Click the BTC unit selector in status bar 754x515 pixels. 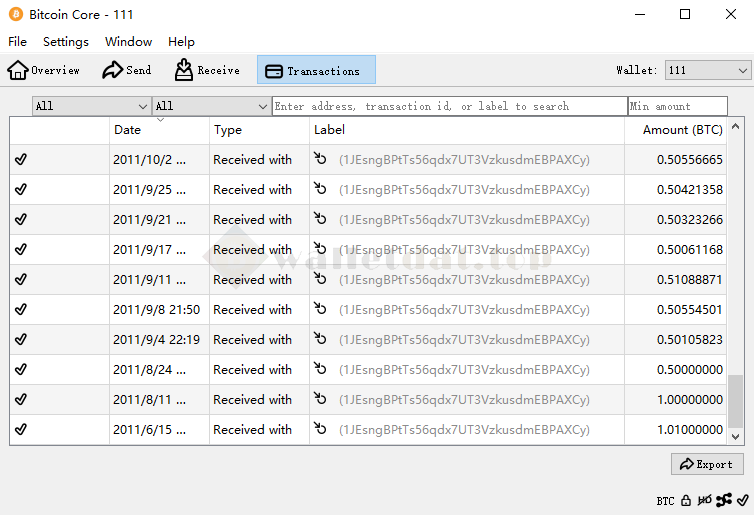(x=665, y=500)
